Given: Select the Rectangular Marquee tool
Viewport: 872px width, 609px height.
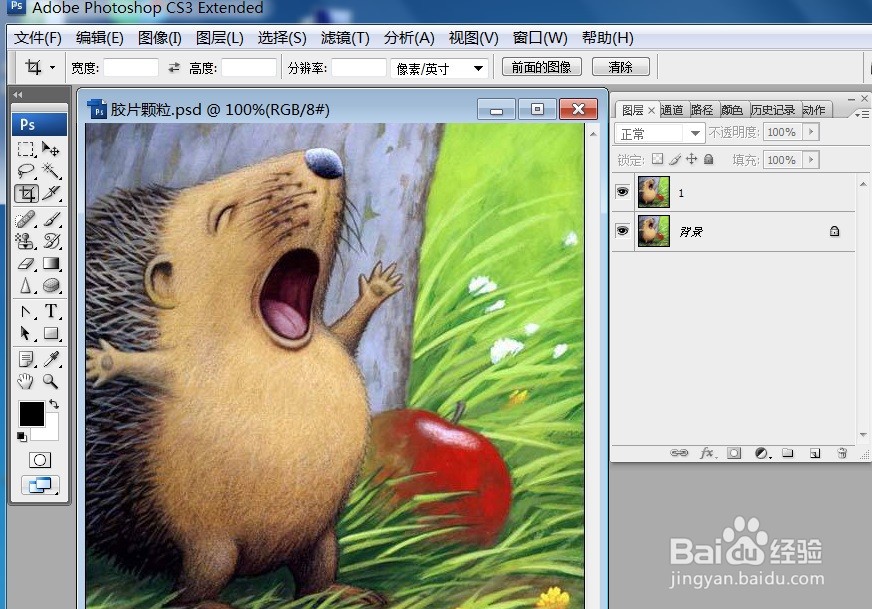Looking at the screenshot, I should pos(26,149).
